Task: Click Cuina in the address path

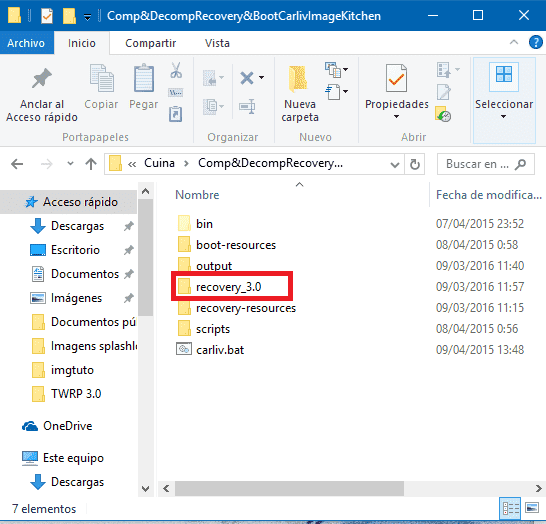Action: (x=159, y=163)
